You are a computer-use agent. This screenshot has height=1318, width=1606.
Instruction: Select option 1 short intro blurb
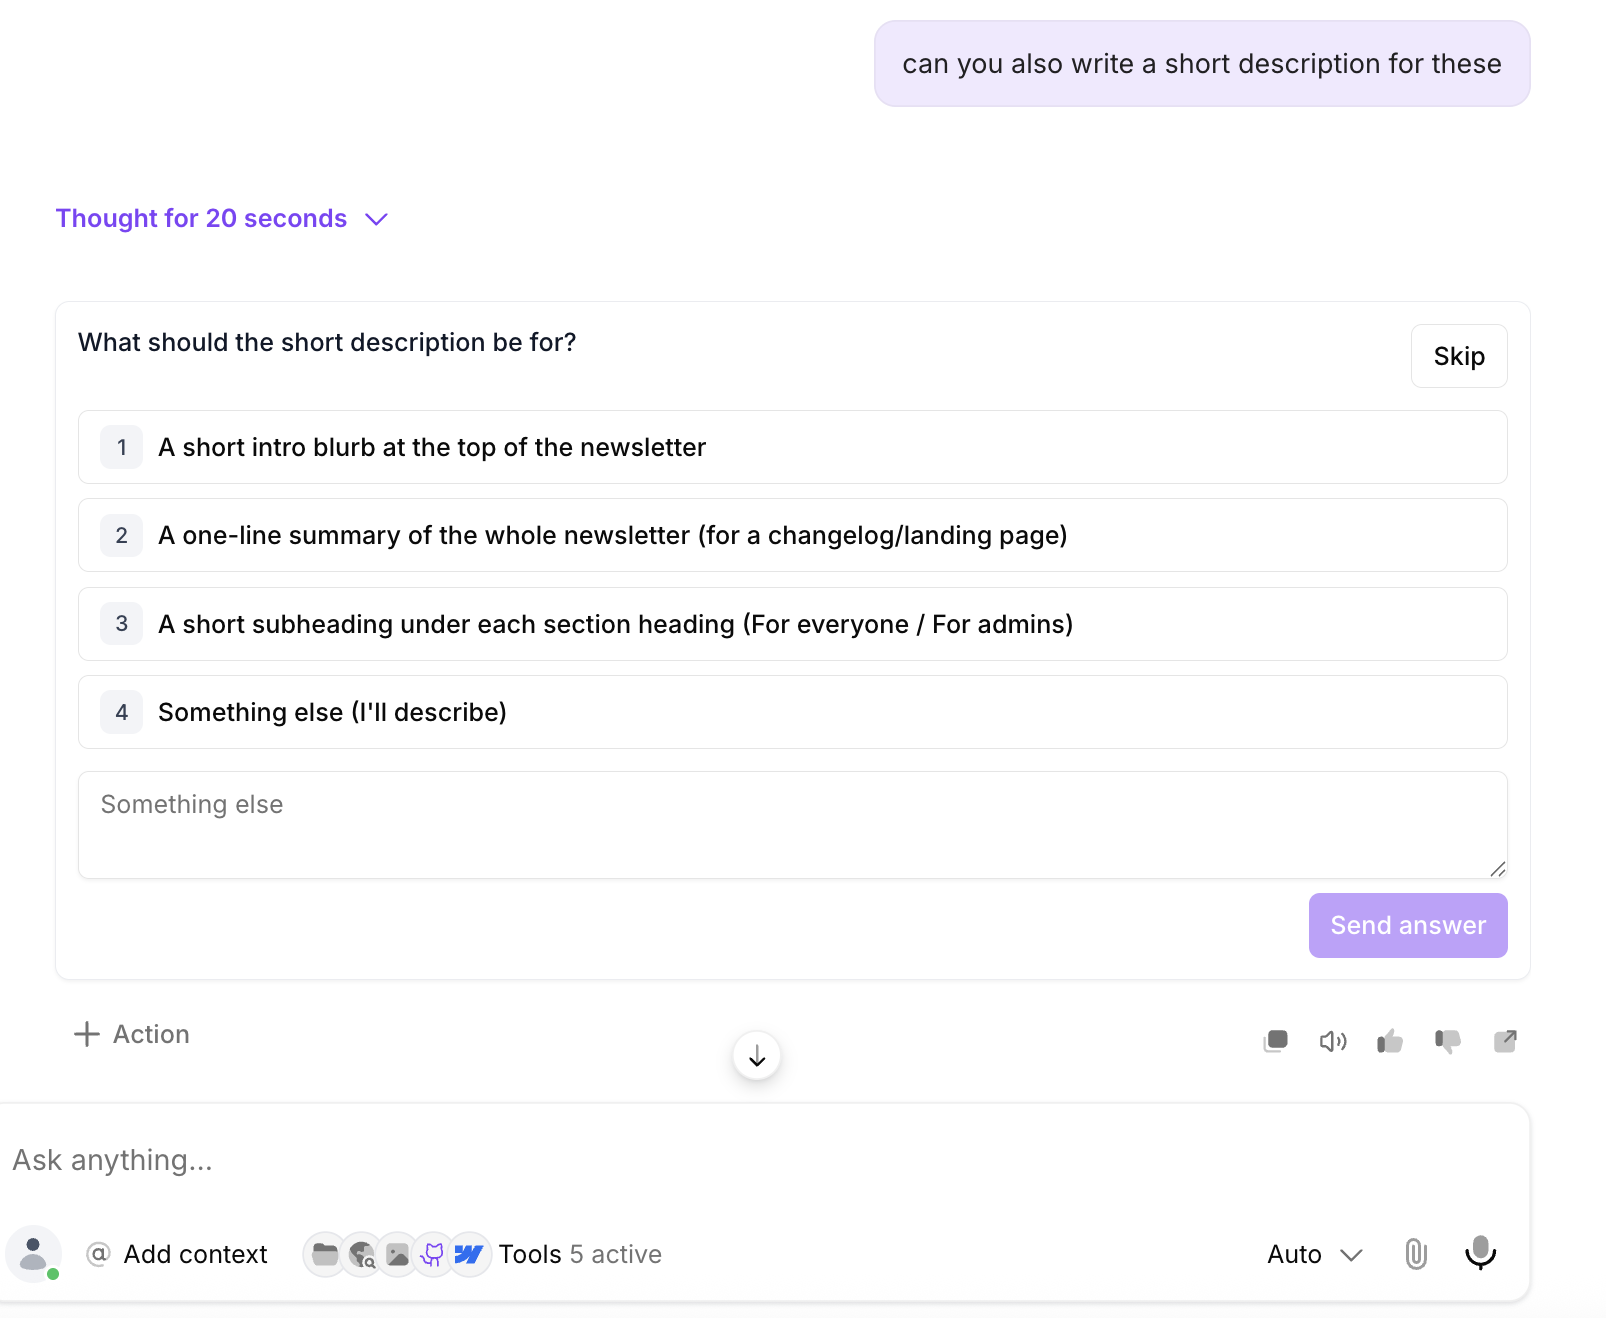pyautogui.click(x=793, y=447)
